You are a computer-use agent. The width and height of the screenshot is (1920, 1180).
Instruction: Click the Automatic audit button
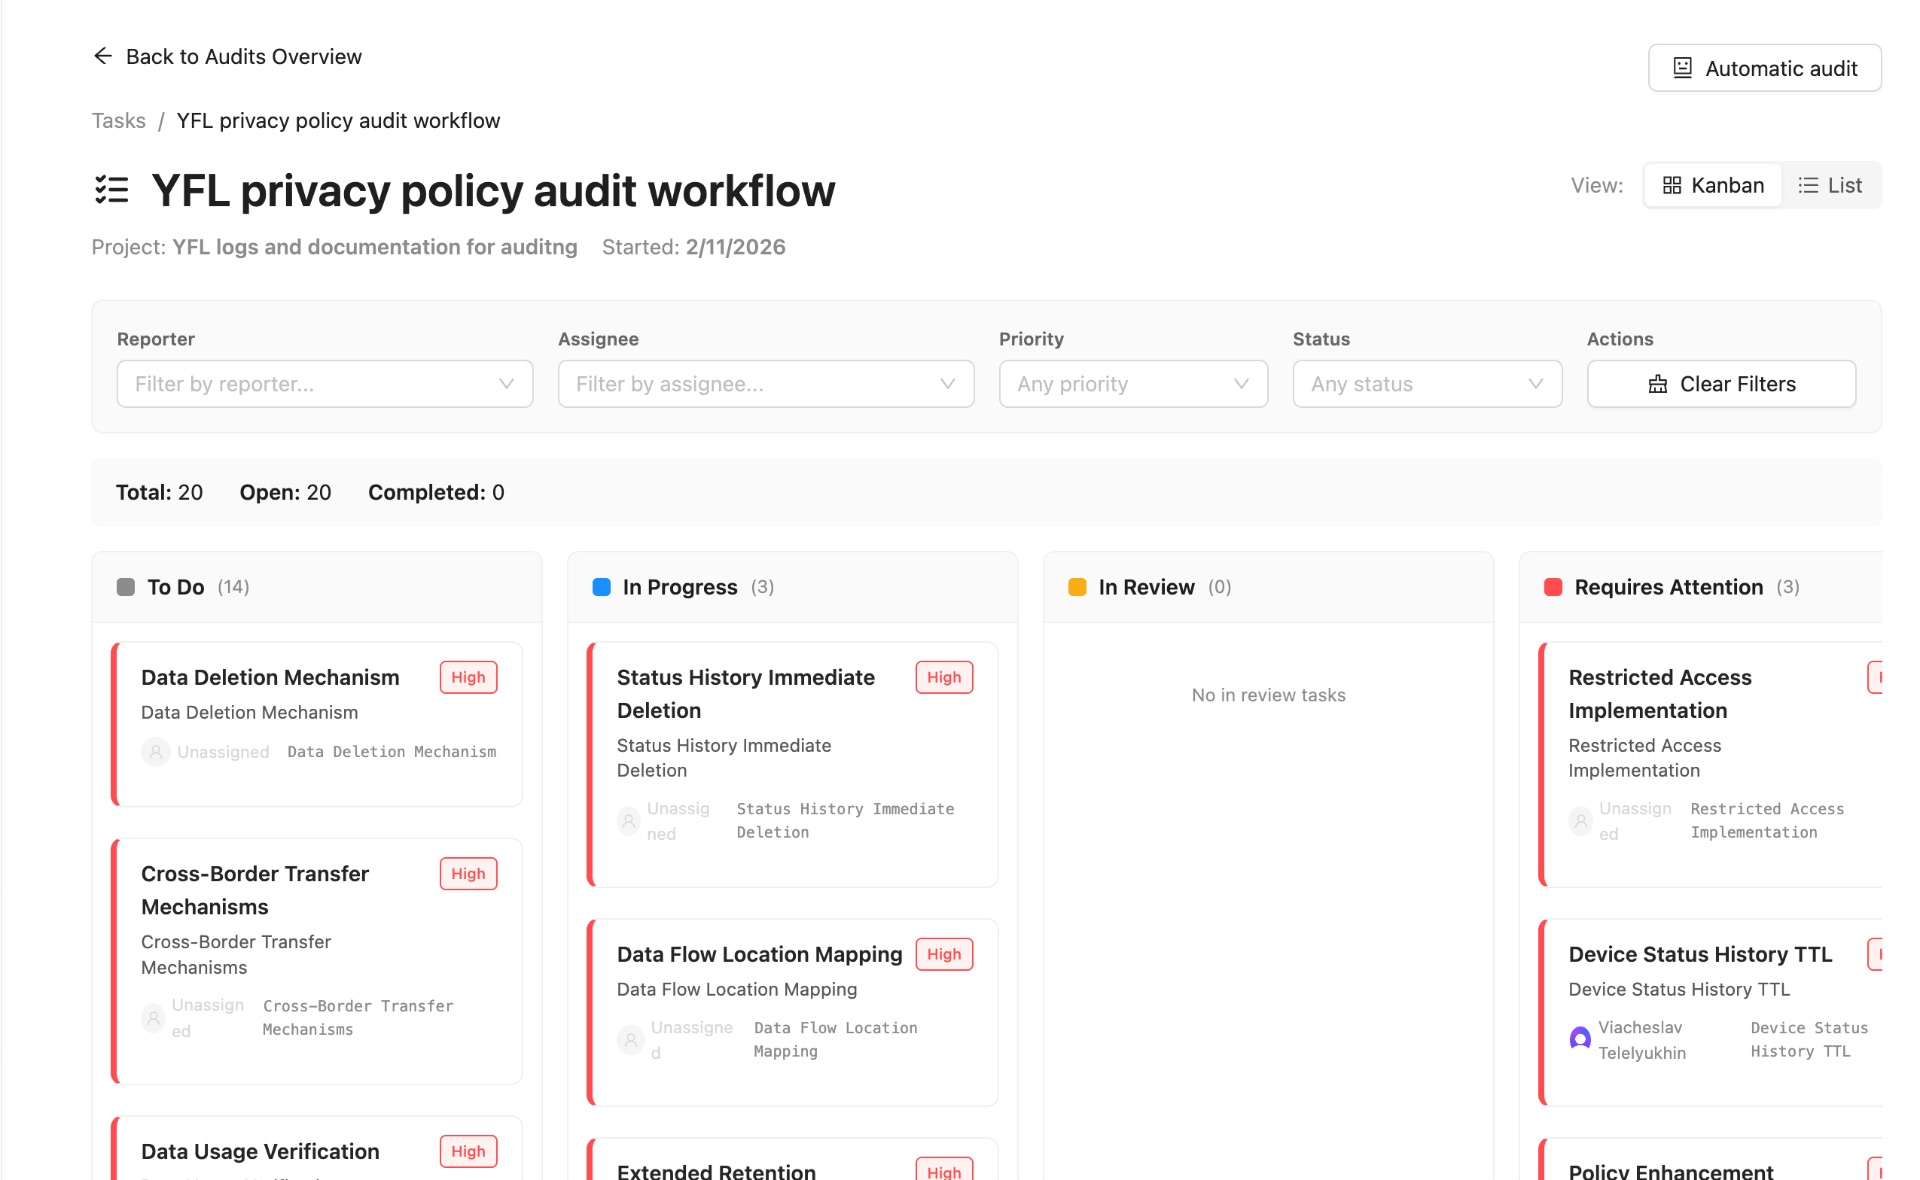pos(1764,68)
